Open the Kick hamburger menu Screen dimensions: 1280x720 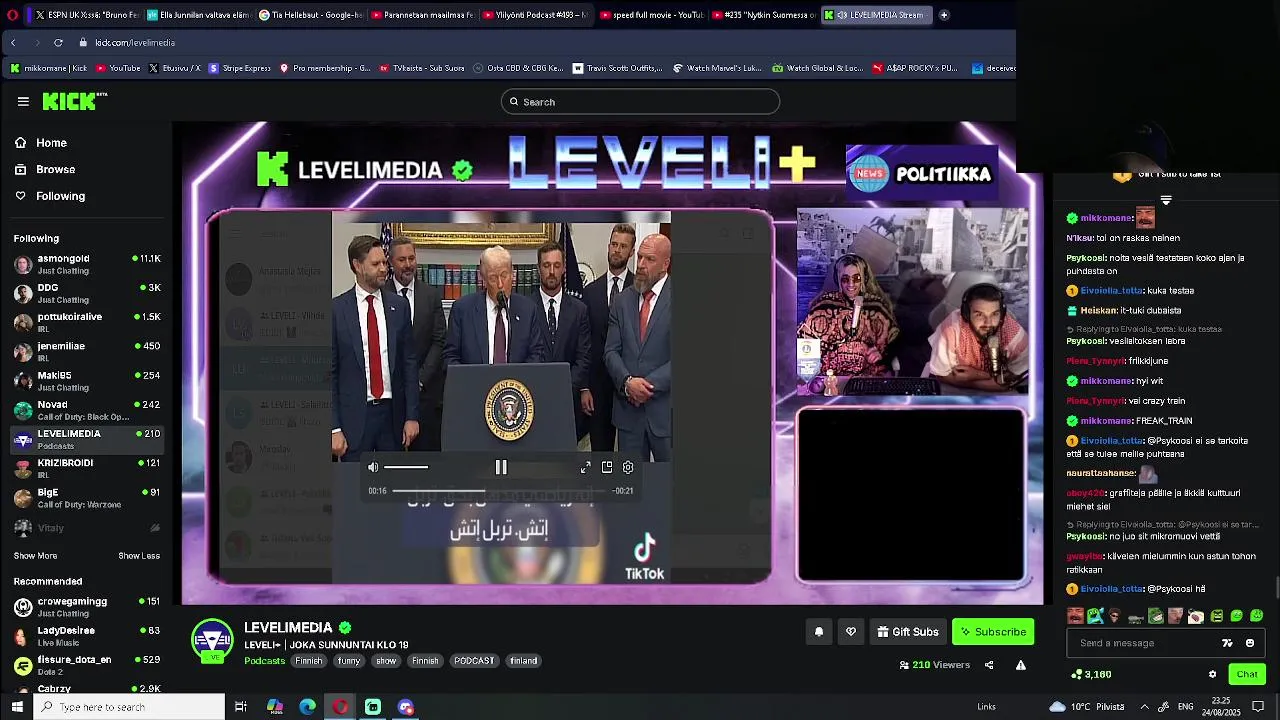(23, 101)
